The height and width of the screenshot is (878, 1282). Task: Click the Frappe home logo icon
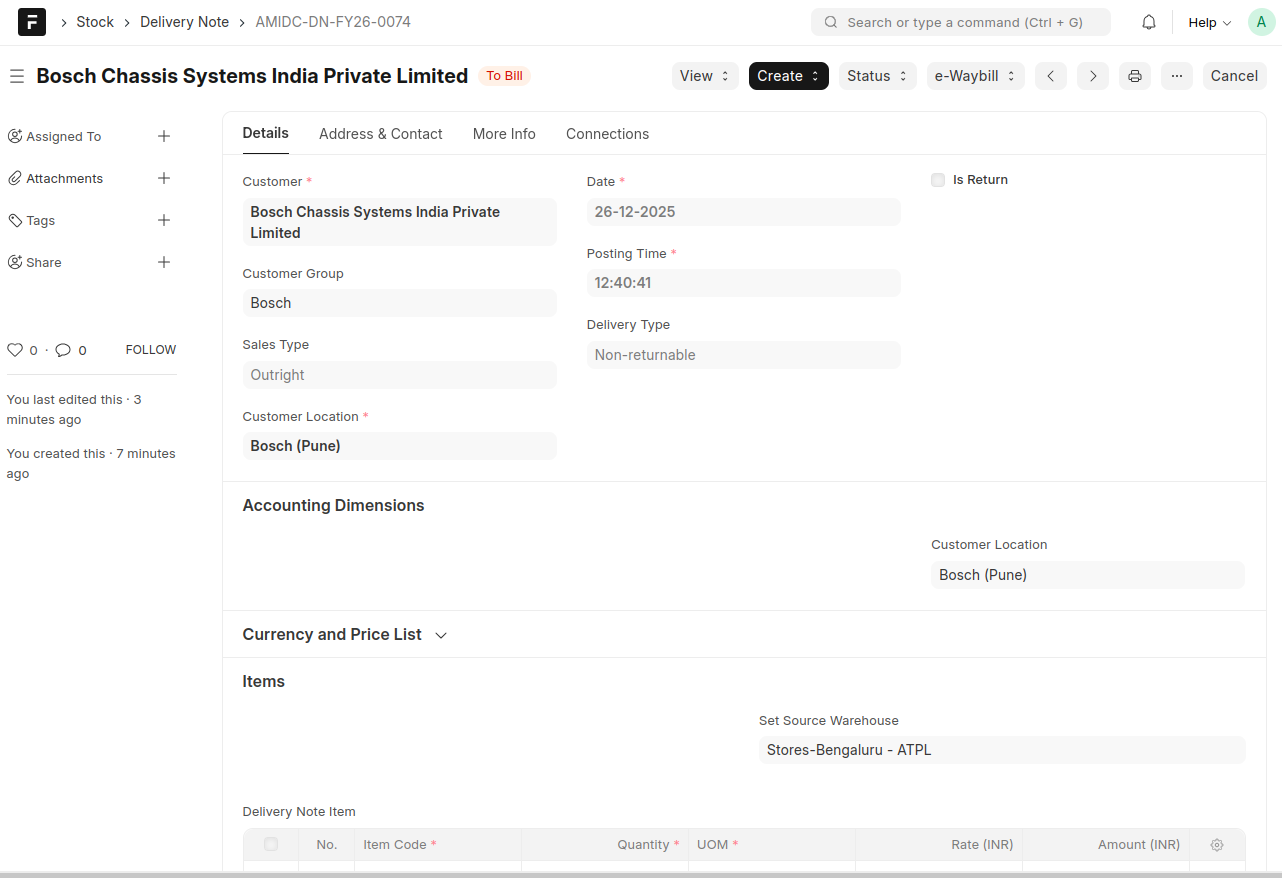(x=32, y=22)
